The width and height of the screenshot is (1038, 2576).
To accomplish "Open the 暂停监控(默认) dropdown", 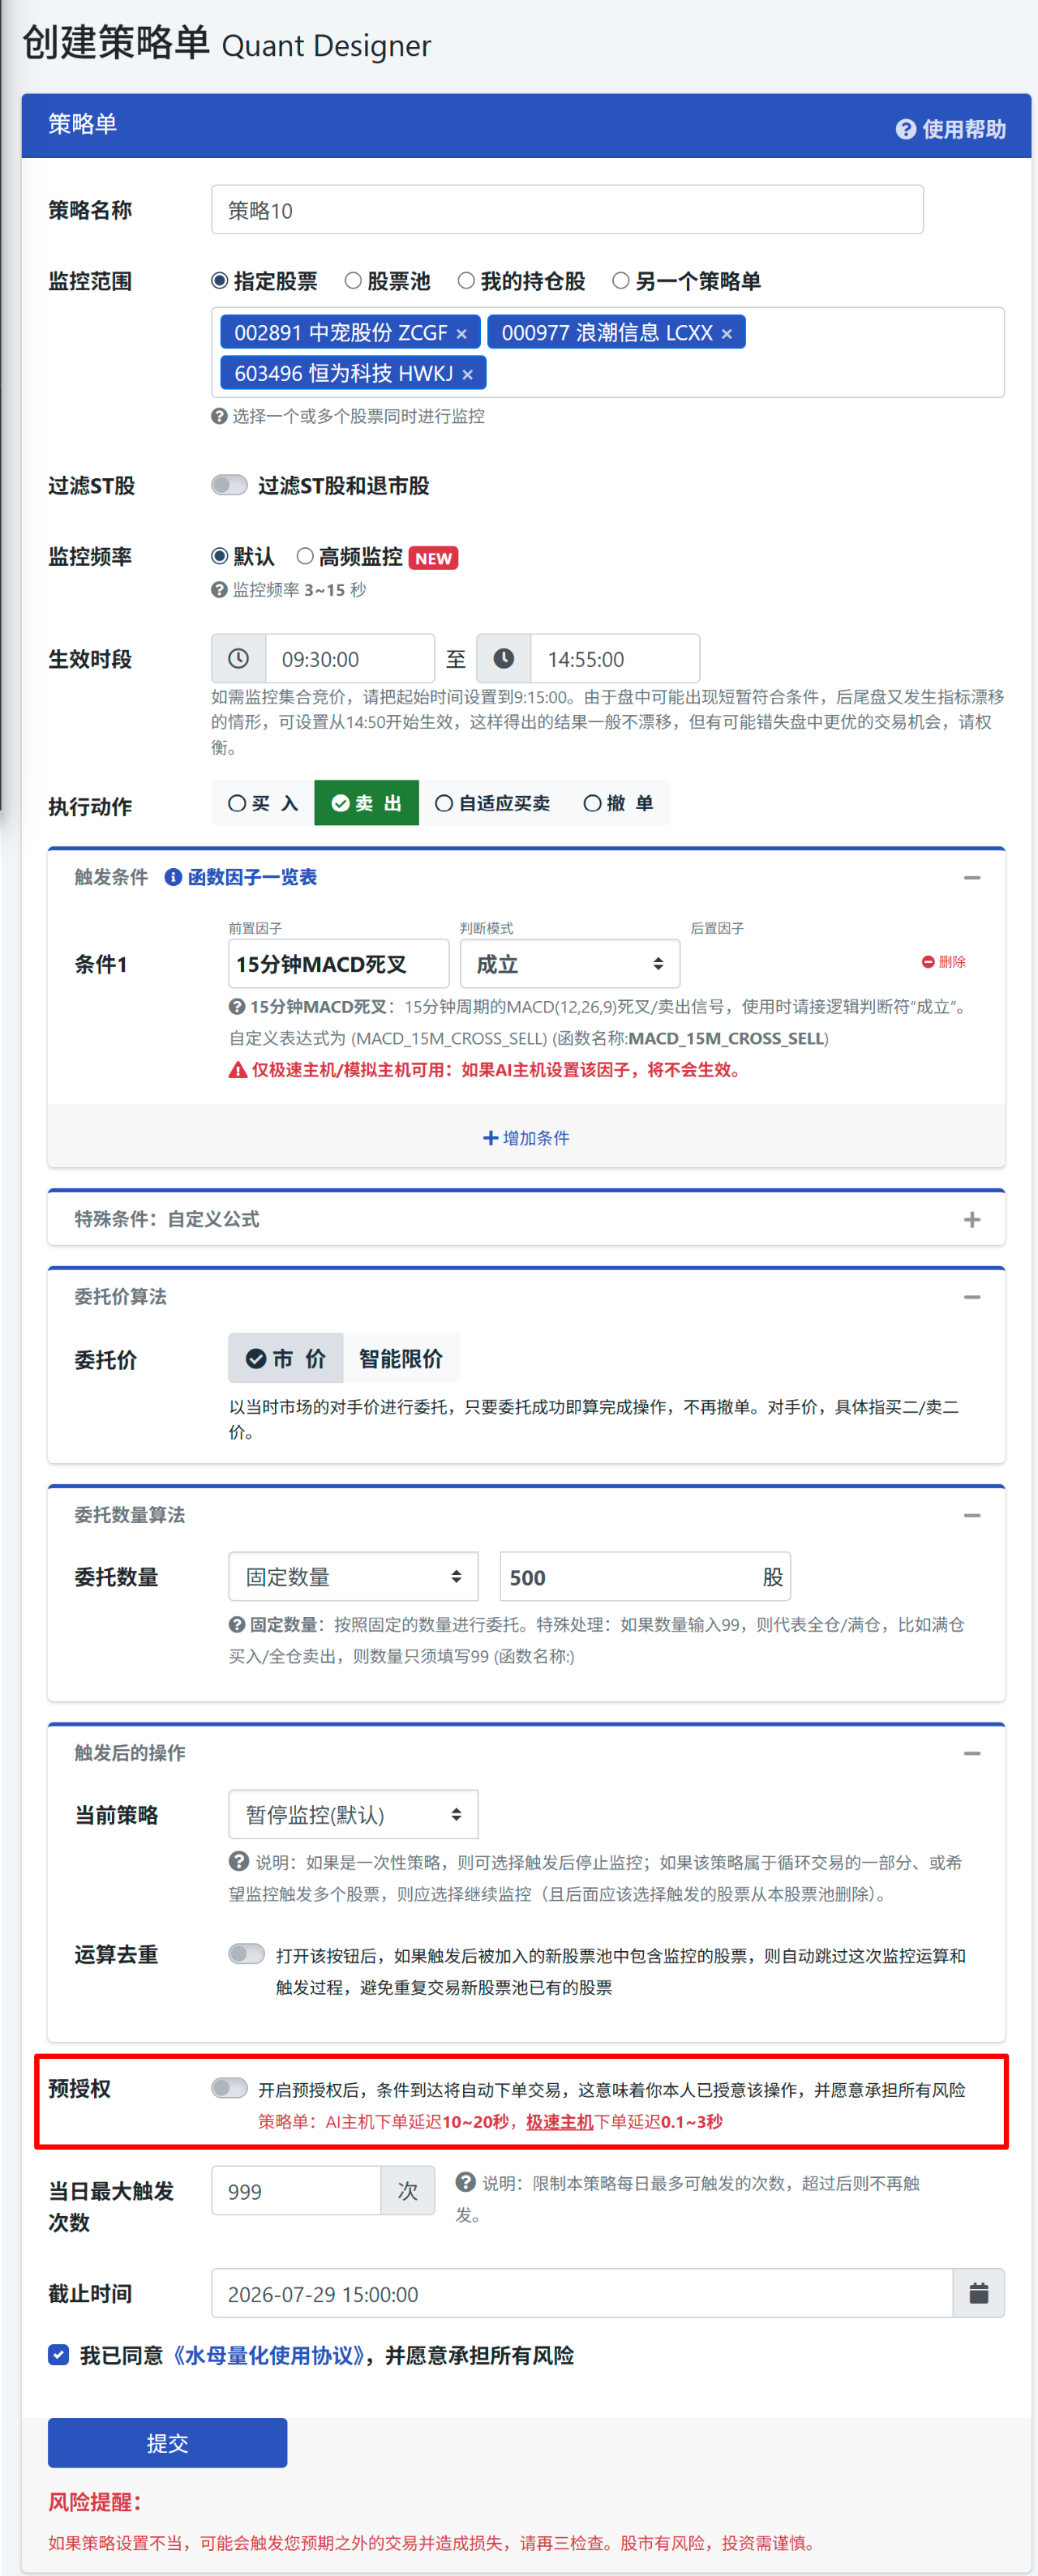I will point(353,1814).
